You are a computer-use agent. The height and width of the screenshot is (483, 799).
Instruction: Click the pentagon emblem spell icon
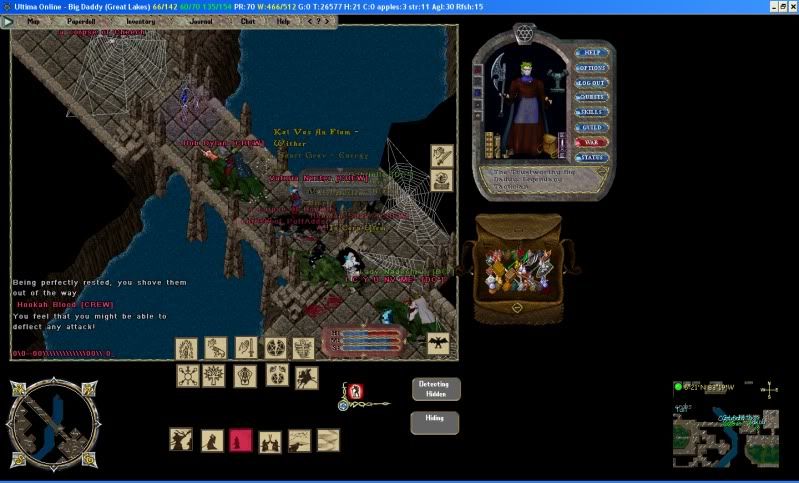(x=245, y=376)
